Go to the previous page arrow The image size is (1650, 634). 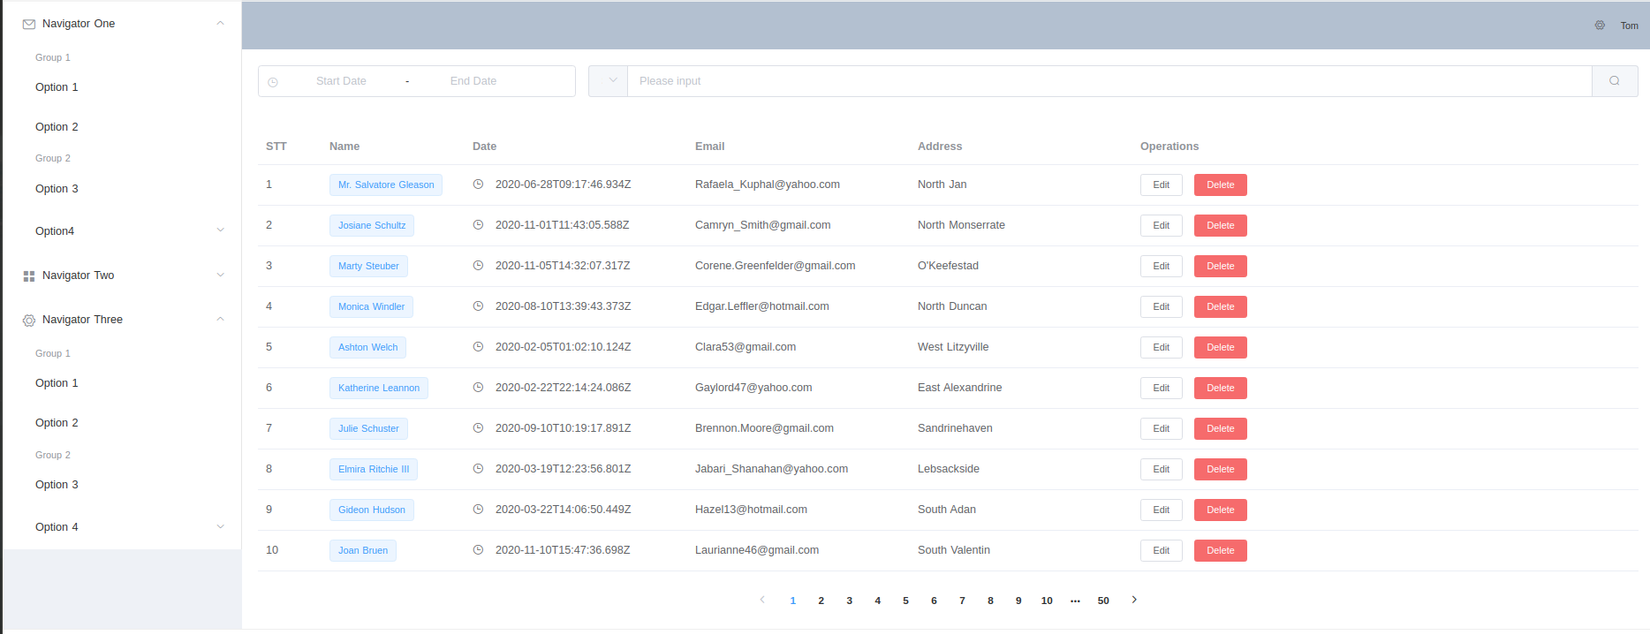[762, 600]
